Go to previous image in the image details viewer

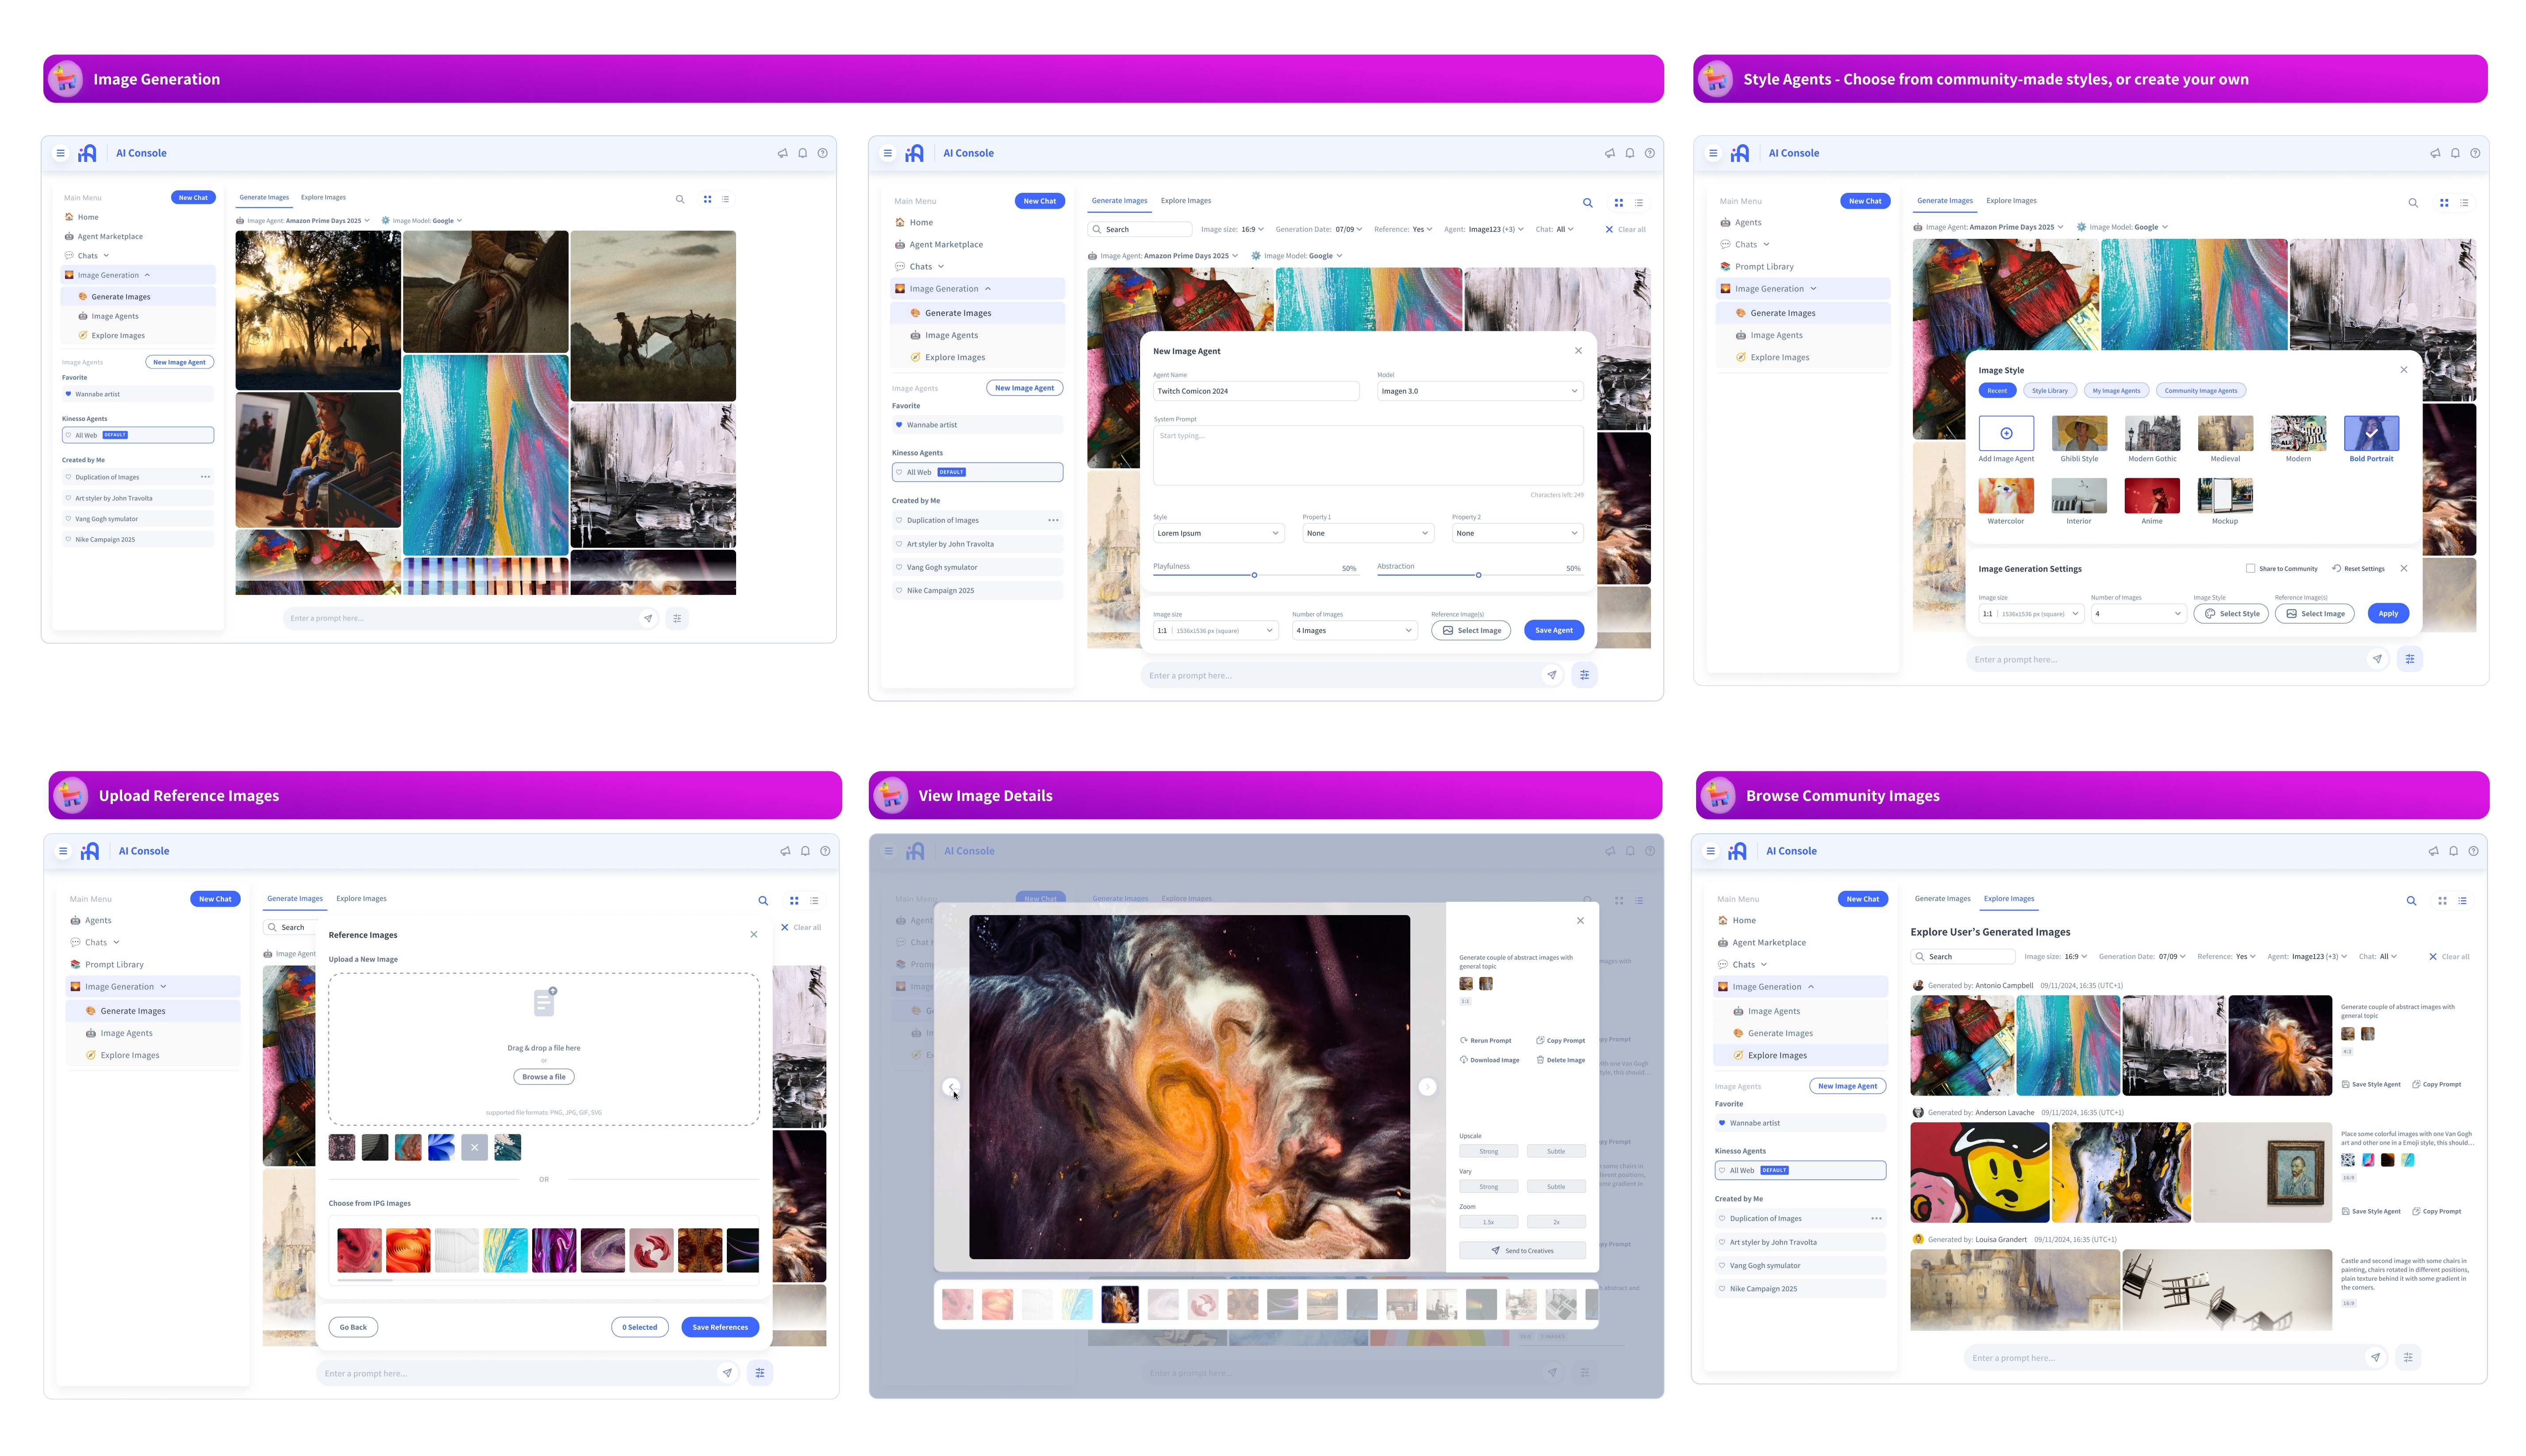[951, 1087]
